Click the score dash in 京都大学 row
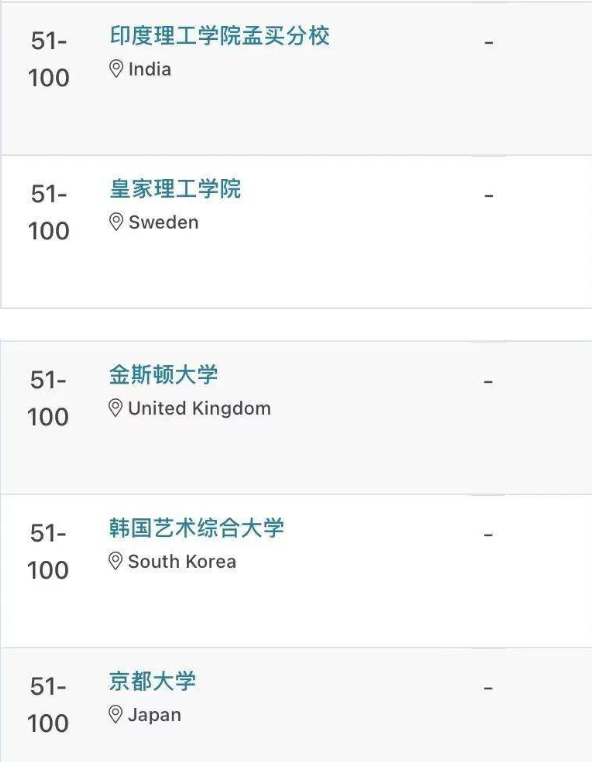The height and width of the screenshot is (762, 592). pos(488,688)
